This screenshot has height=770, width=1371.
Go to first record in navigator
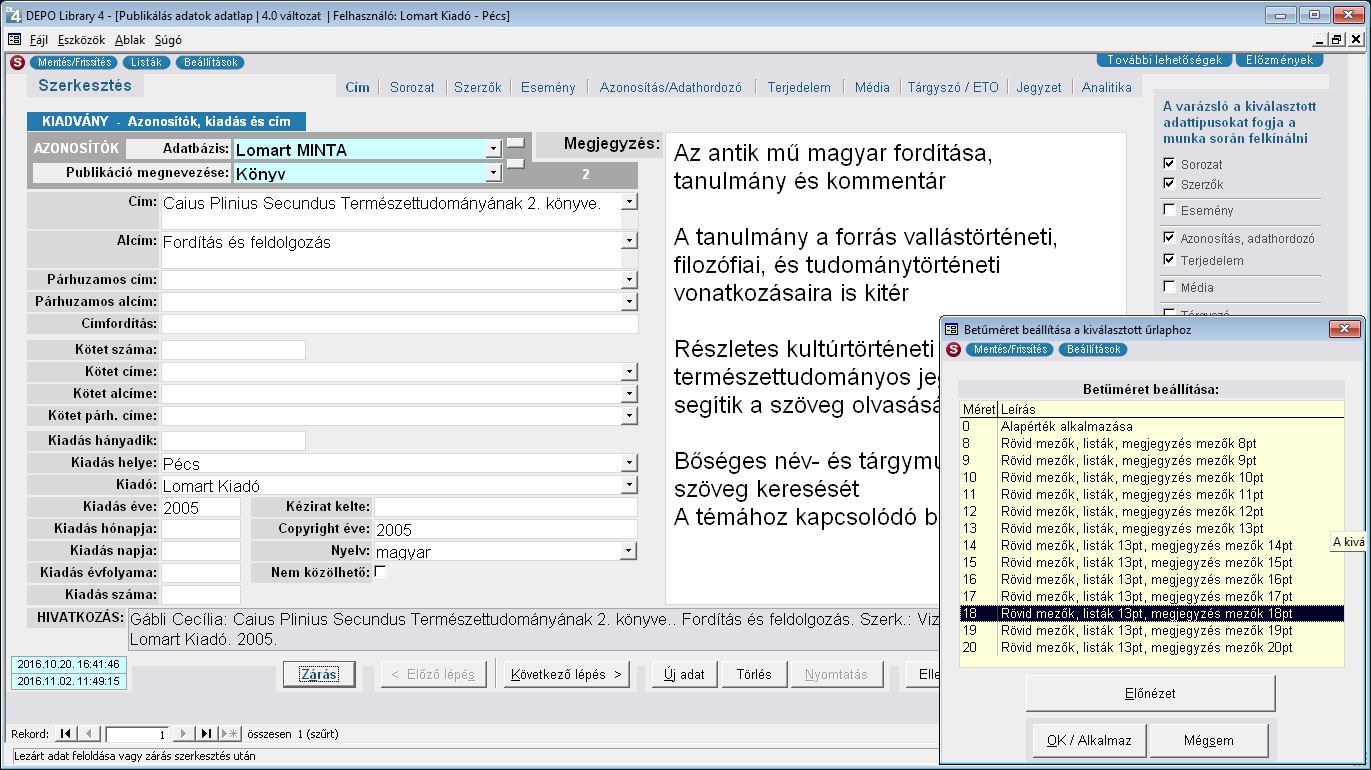[x=66, y=734]
